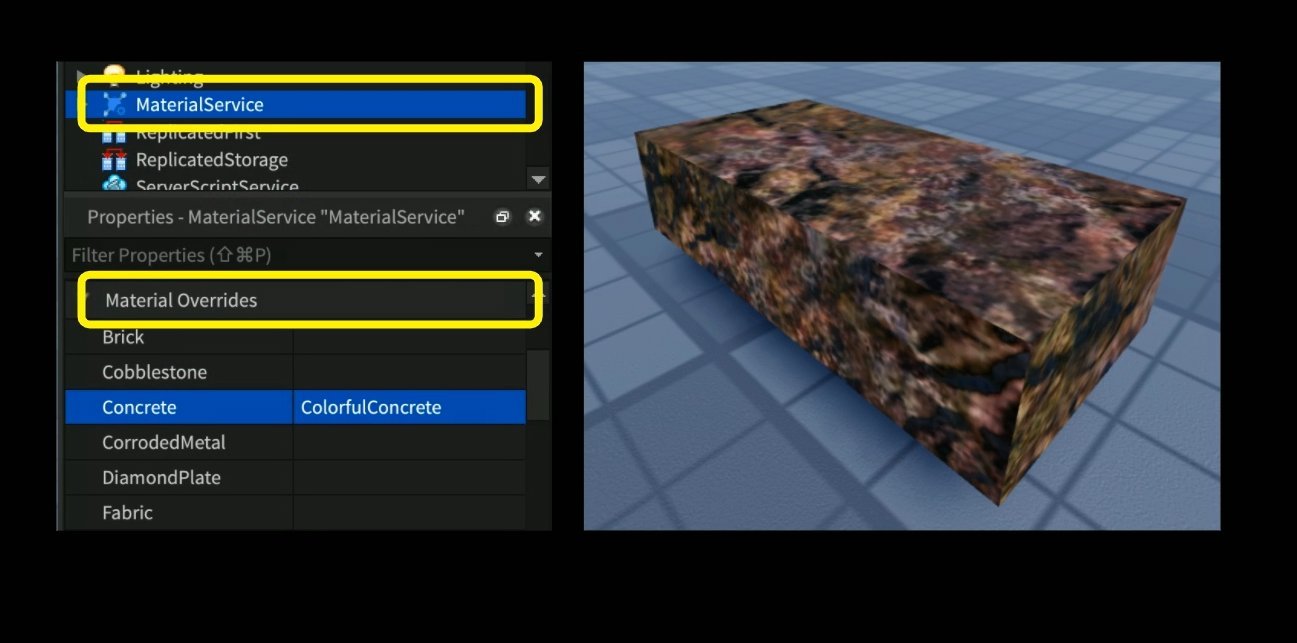Click the Fabric override value cell
Viewport: 1297px width, 643px height.
pos(409,512)
